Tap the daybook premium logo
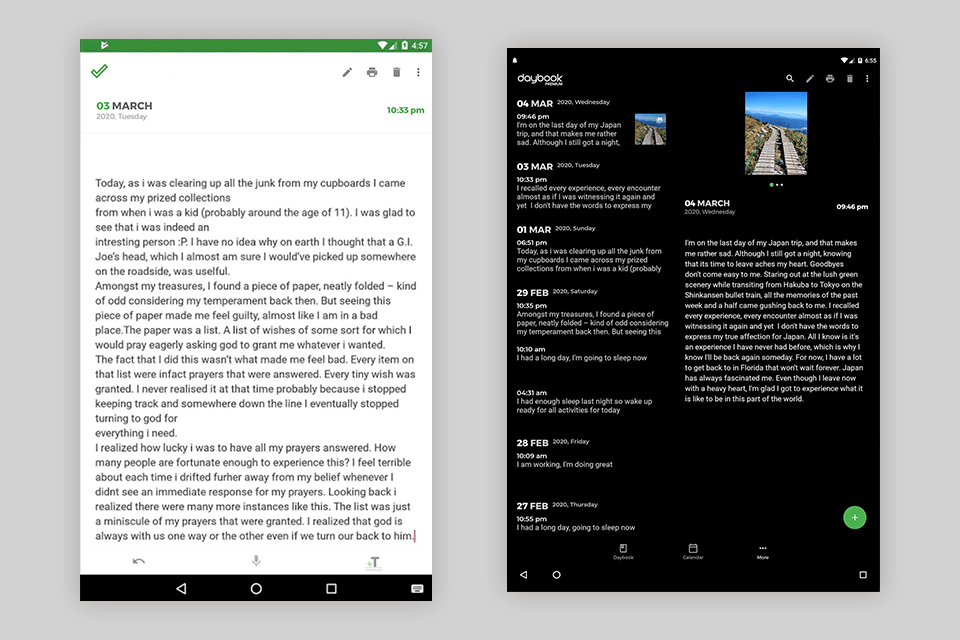Screen dimensions: 960x640 (x=539, y=78)
